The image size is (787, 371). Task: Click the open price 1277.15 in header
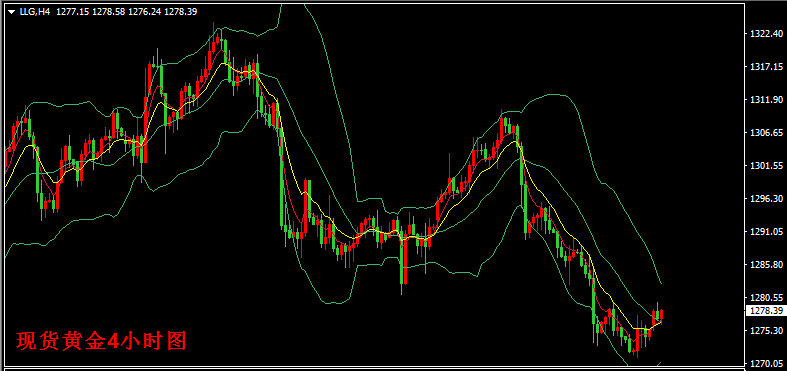coord(72,12)
